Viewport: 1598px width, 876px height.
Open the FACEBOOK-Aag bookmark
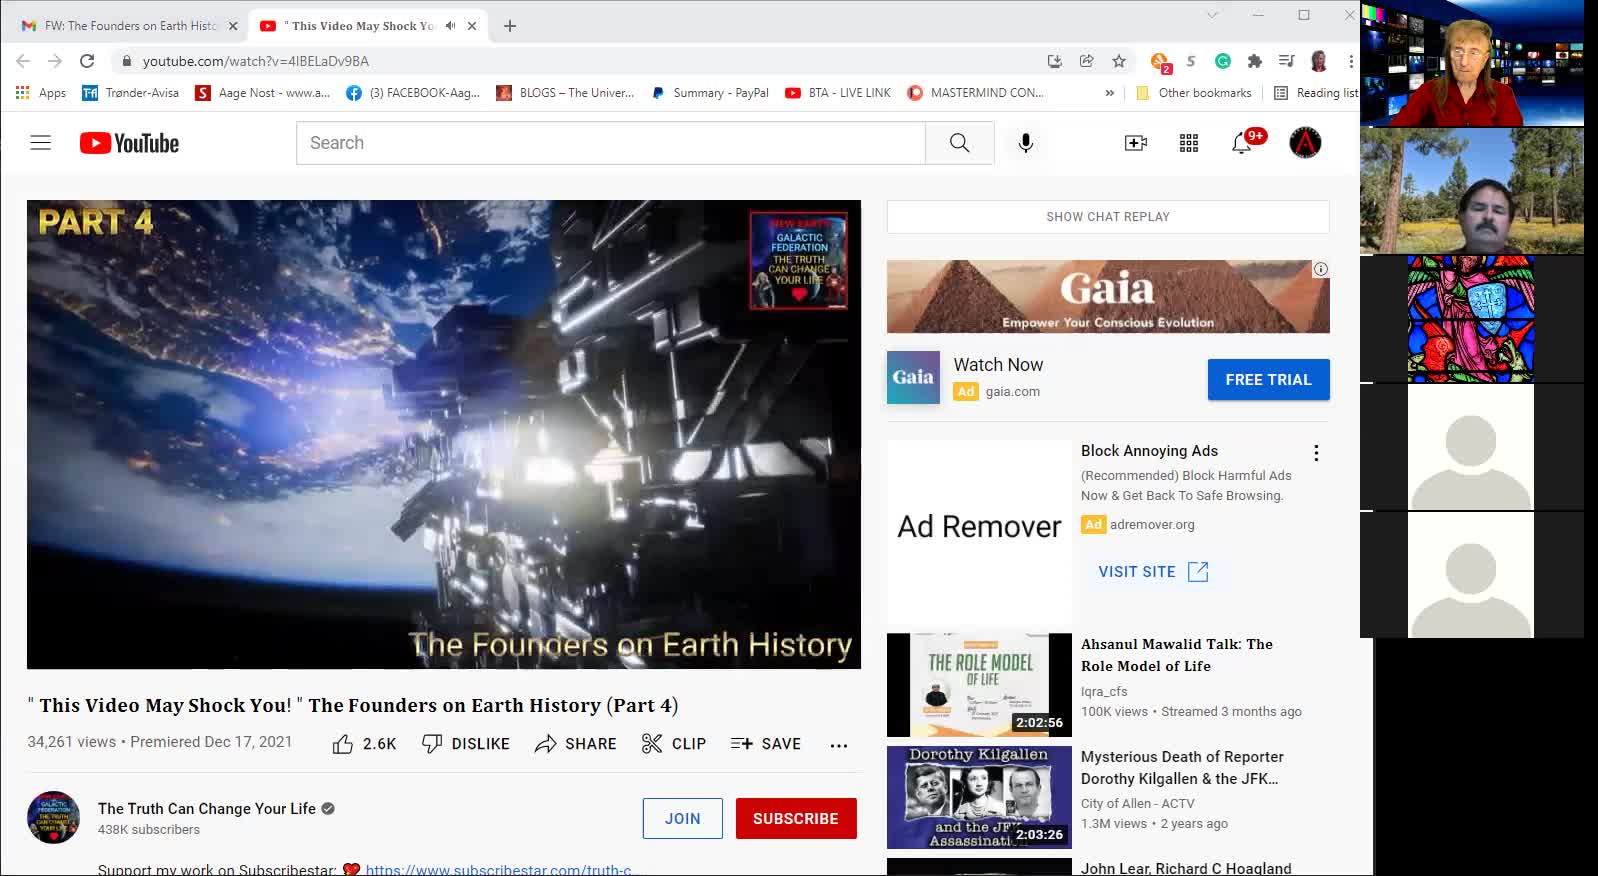coord(413,93)
